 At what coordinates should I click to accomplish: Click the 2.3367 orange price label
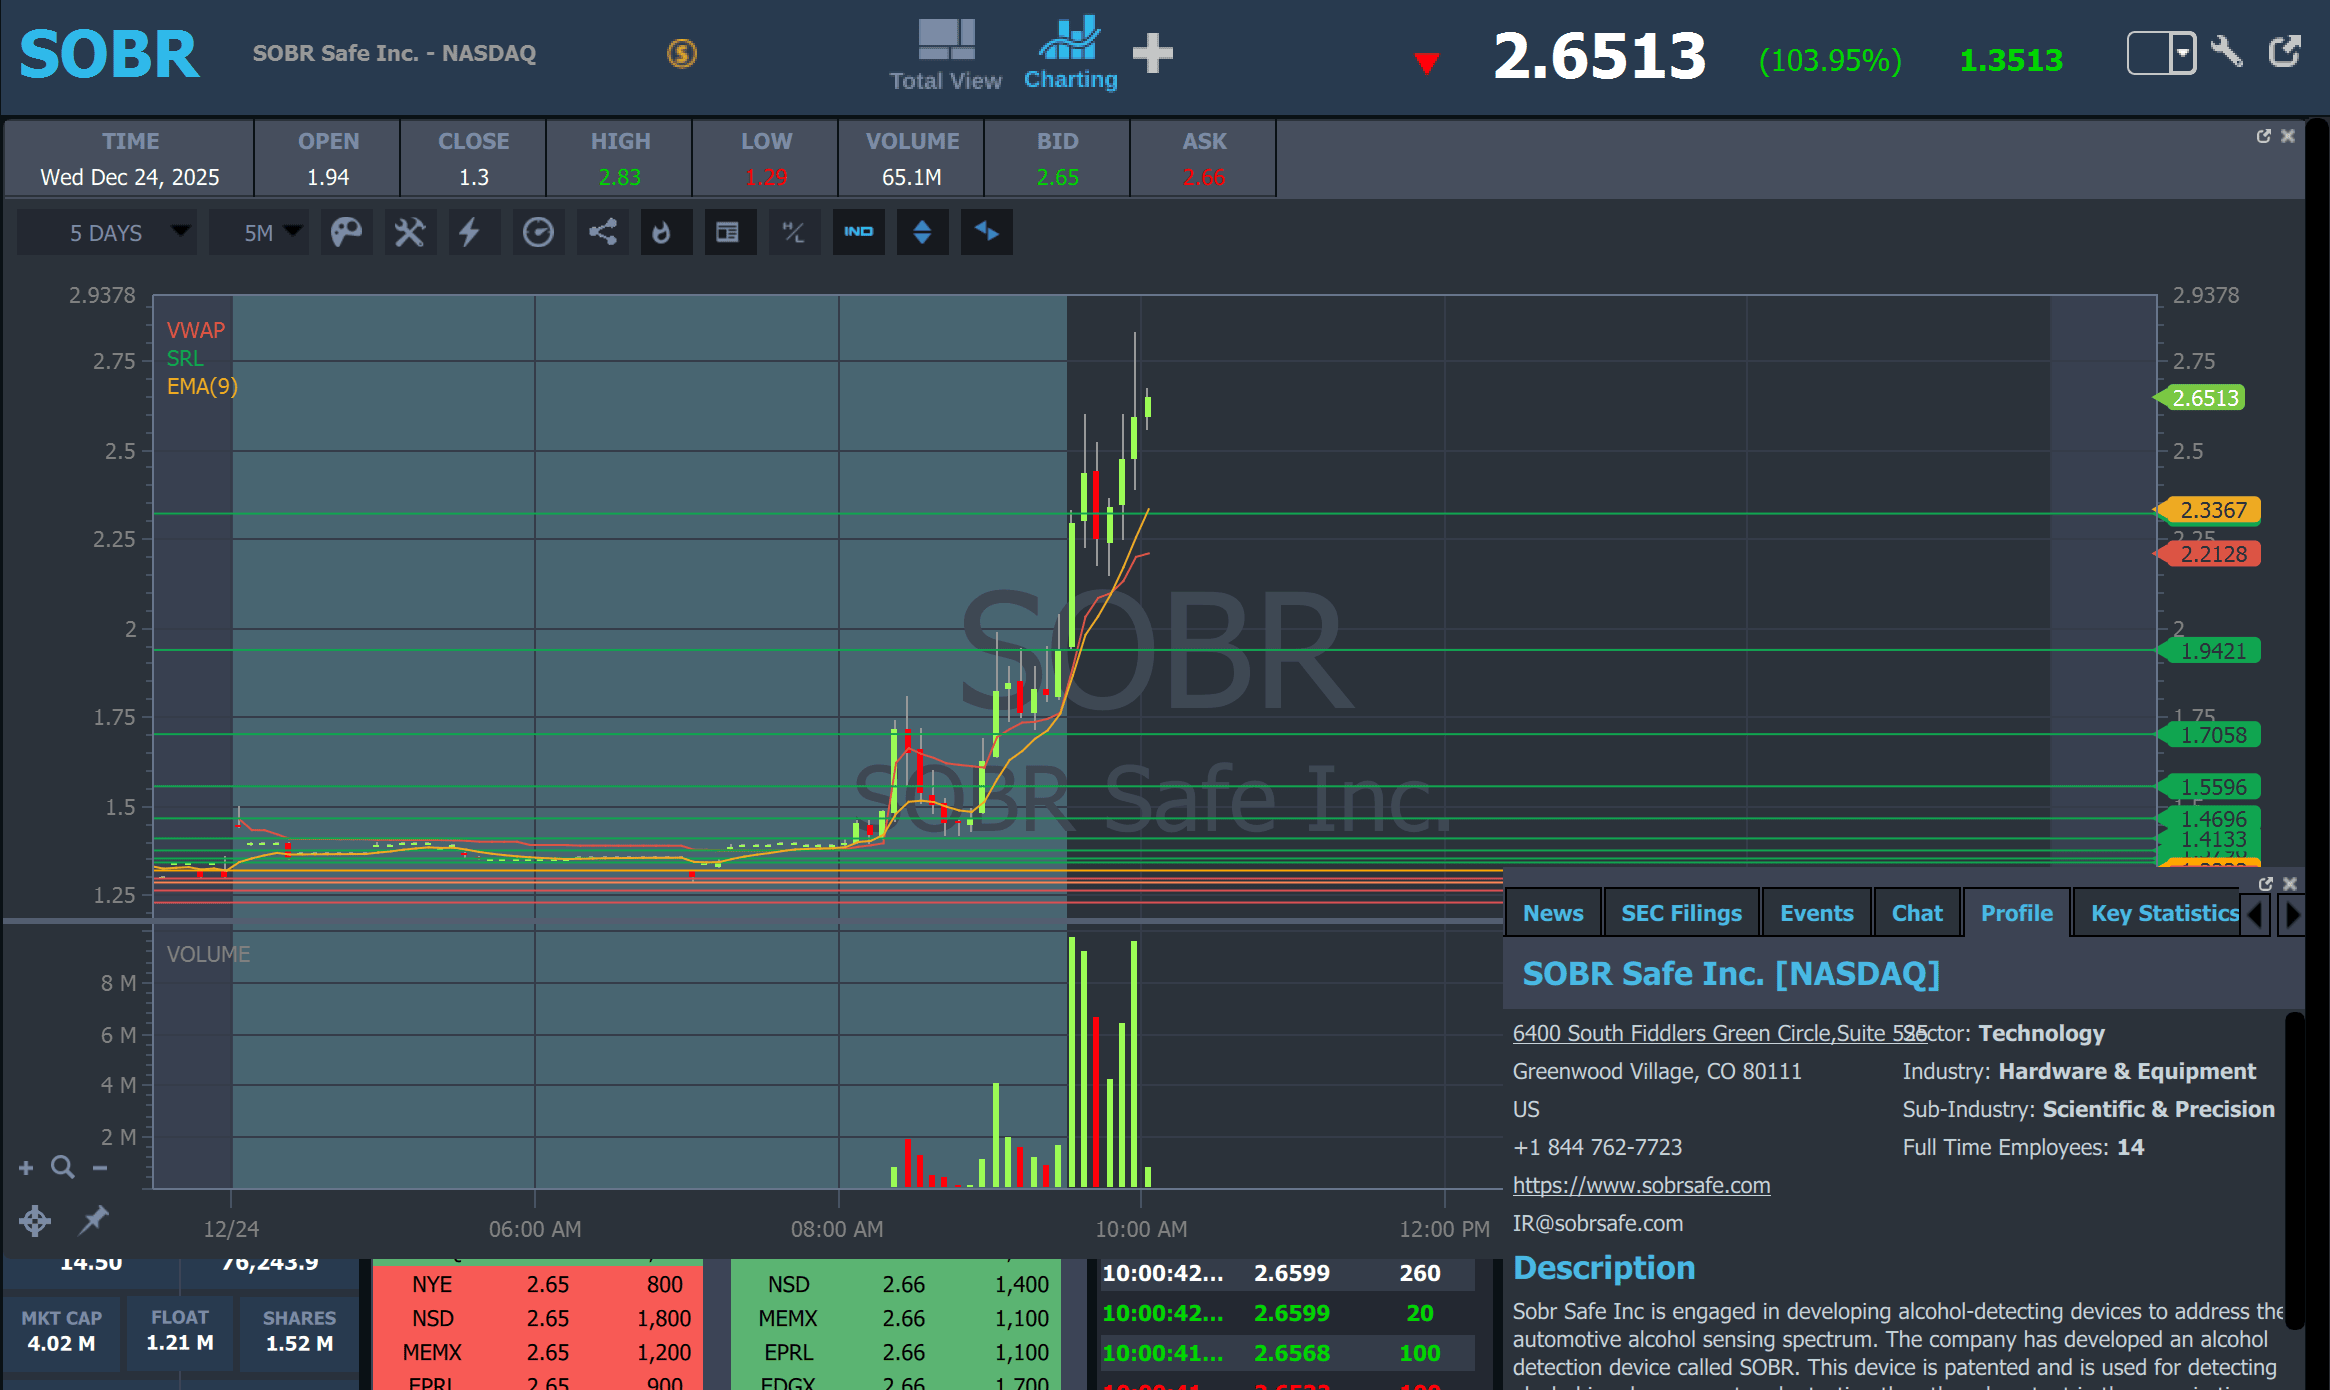pos(2212,510)
